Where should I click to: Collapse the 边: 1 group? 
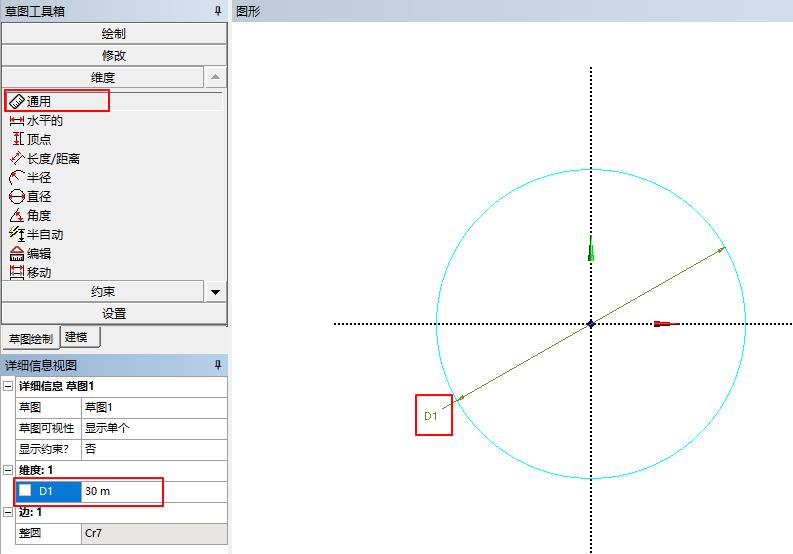coord(8,512)
